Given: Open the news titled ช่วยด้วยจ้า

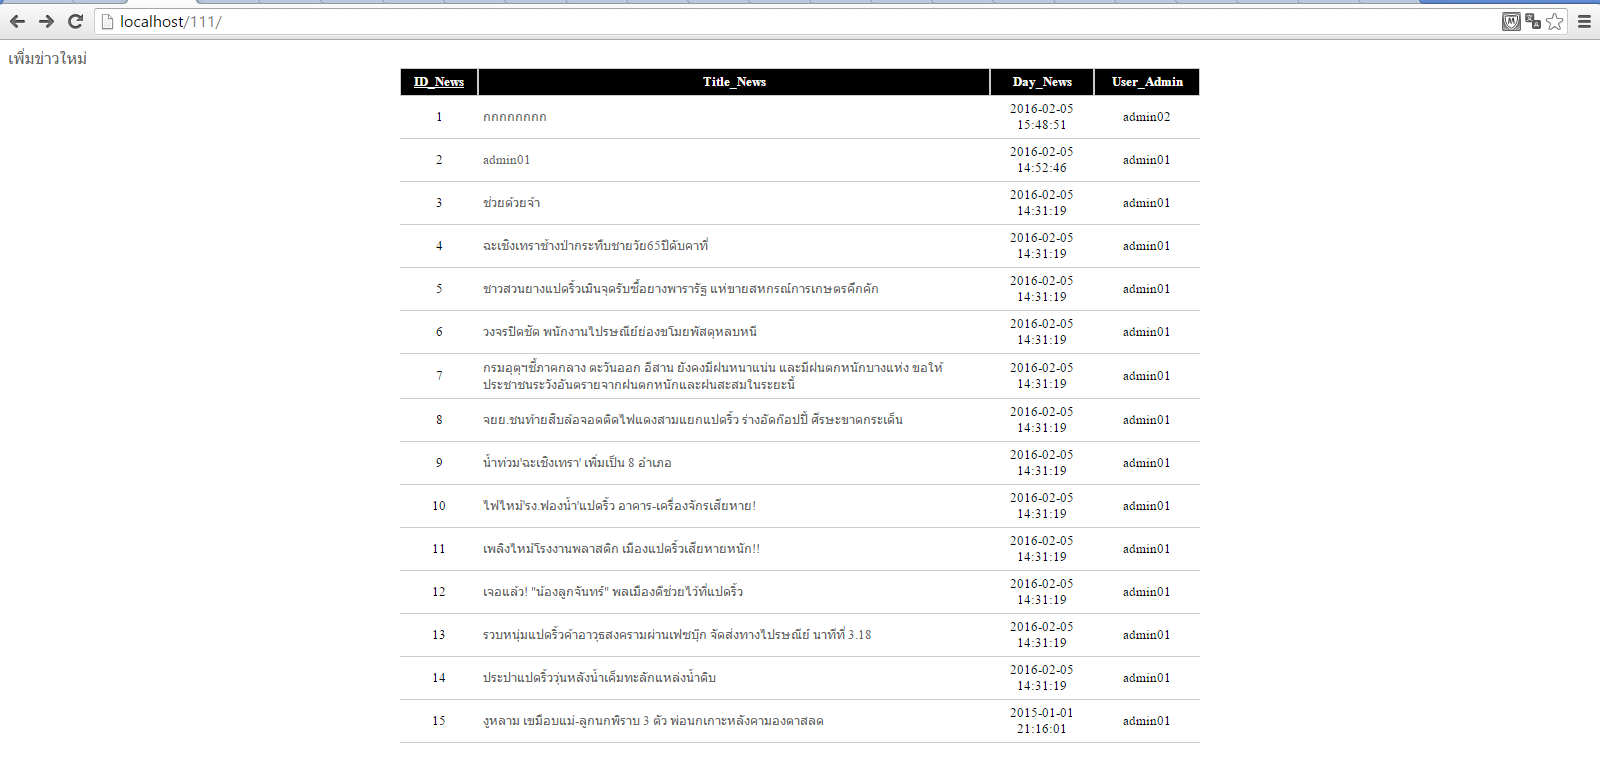Looking at the screenshot, I should click(511, 203).
